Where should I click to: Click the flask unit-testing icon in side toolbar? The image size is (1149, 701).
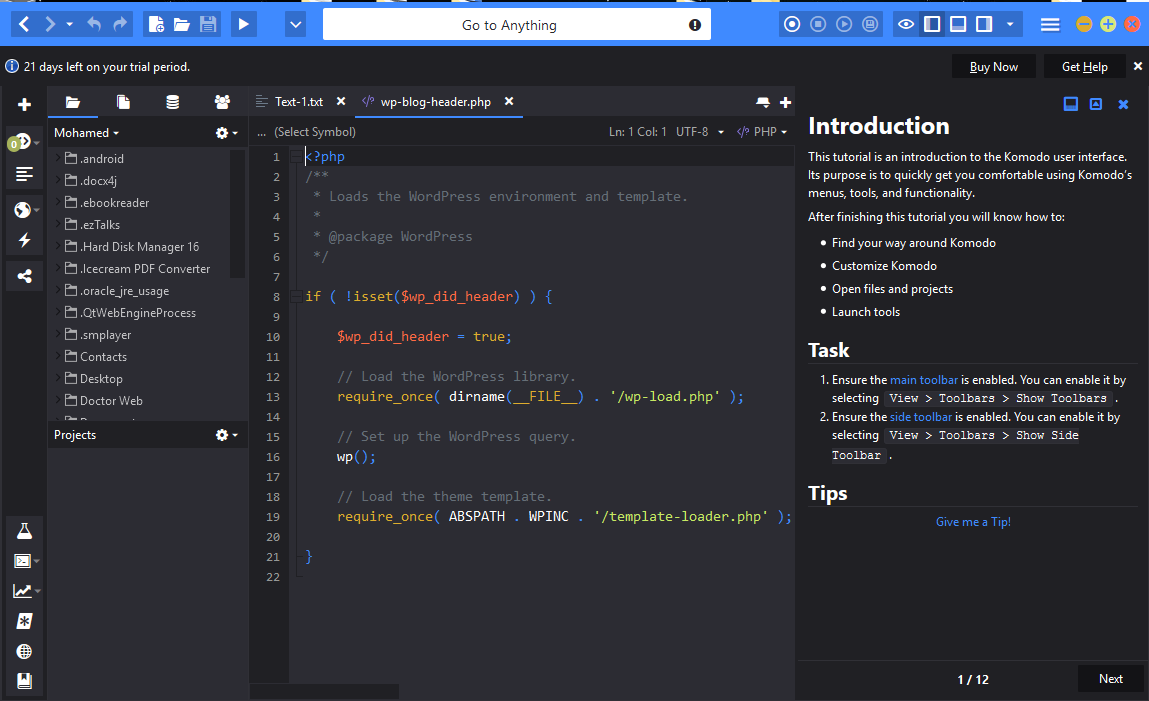[x=24, y=531]
